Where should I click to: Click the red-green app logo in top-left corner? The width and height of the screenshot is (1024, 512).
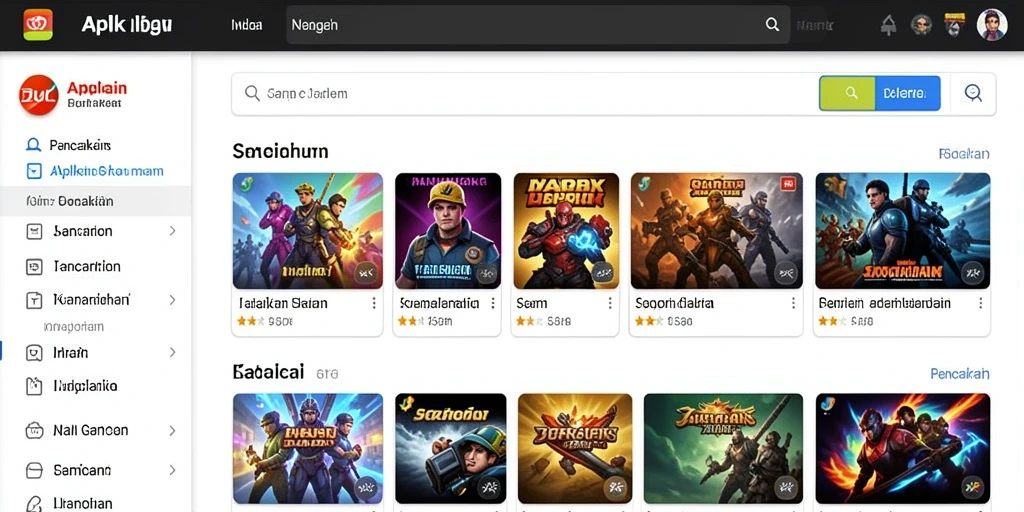[x=38, y=25]
